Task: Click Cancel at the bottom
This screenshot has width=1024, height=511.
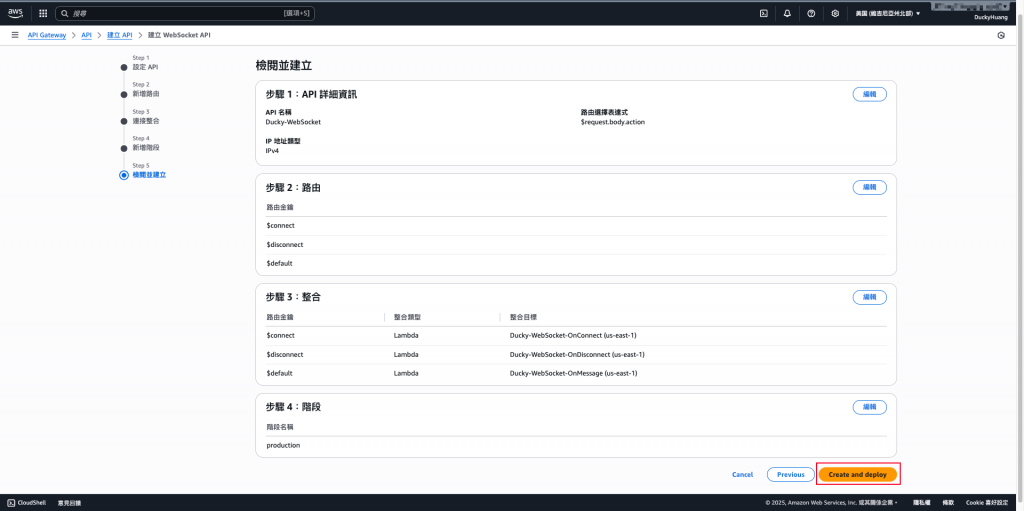Action: pos(743,474)
